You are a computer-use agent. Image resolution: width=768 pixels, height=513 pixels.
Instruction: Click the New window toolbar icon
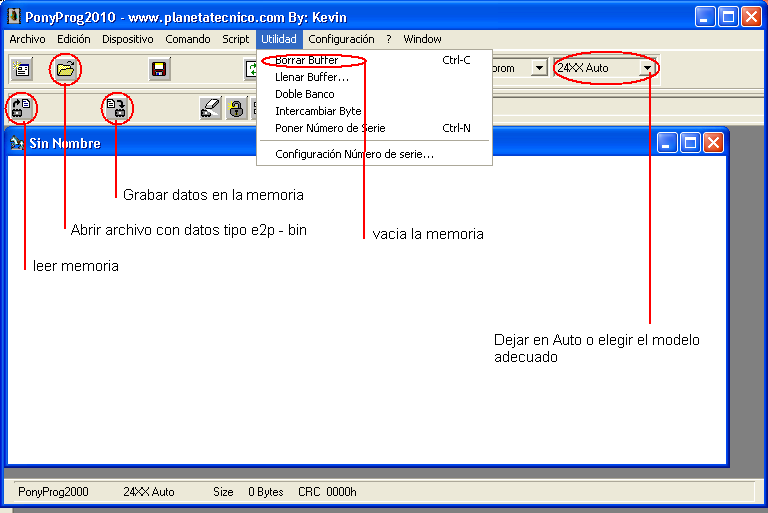[21, 69]
